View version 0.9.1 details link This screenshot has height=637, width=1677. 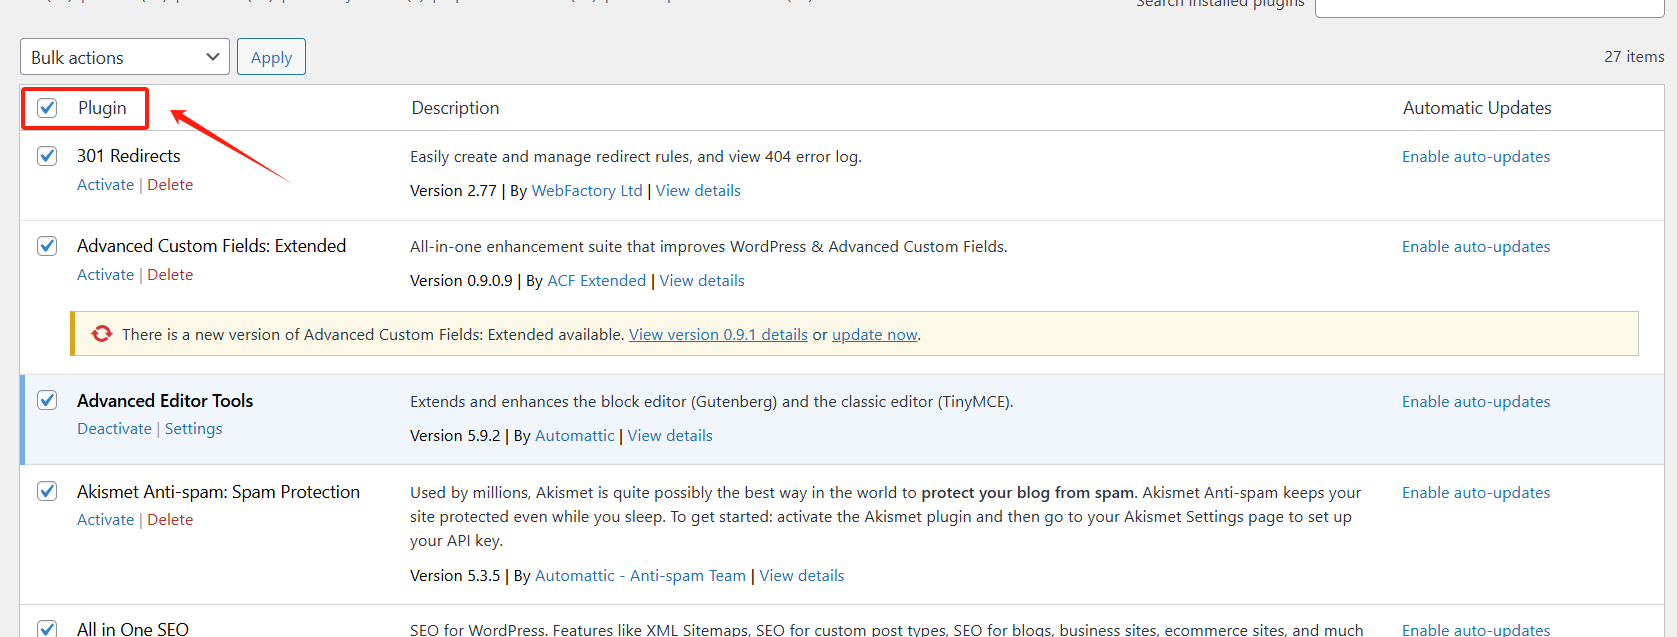point(718,335)
